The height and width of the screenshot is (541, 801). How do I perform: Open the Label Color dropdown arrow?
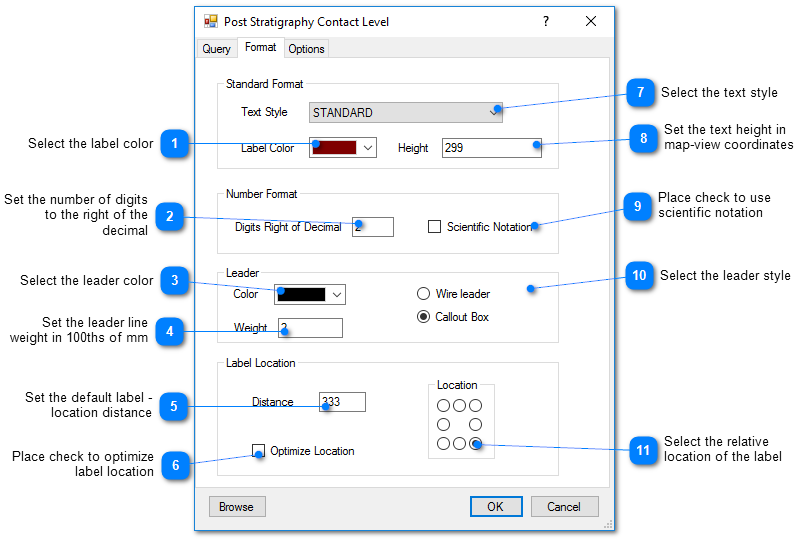point(368,148)
